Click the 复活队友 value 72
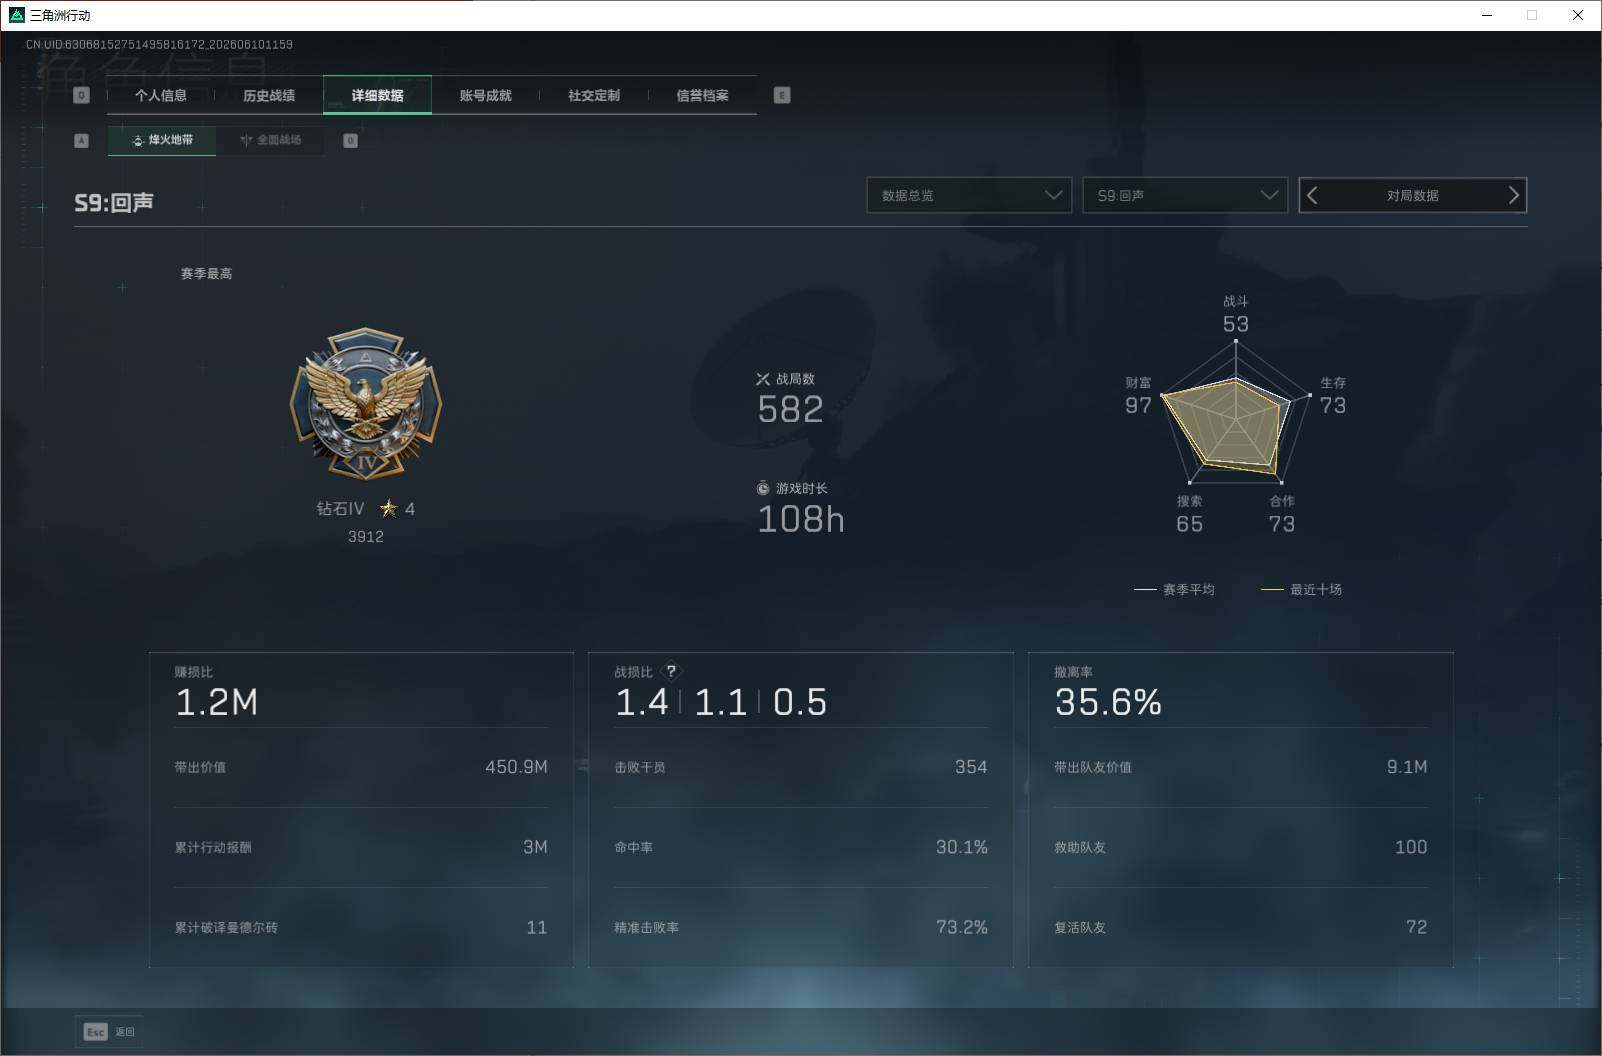Image resolution: width=1602 pixels, height=1056 pixels. [x=1416, y=927]
